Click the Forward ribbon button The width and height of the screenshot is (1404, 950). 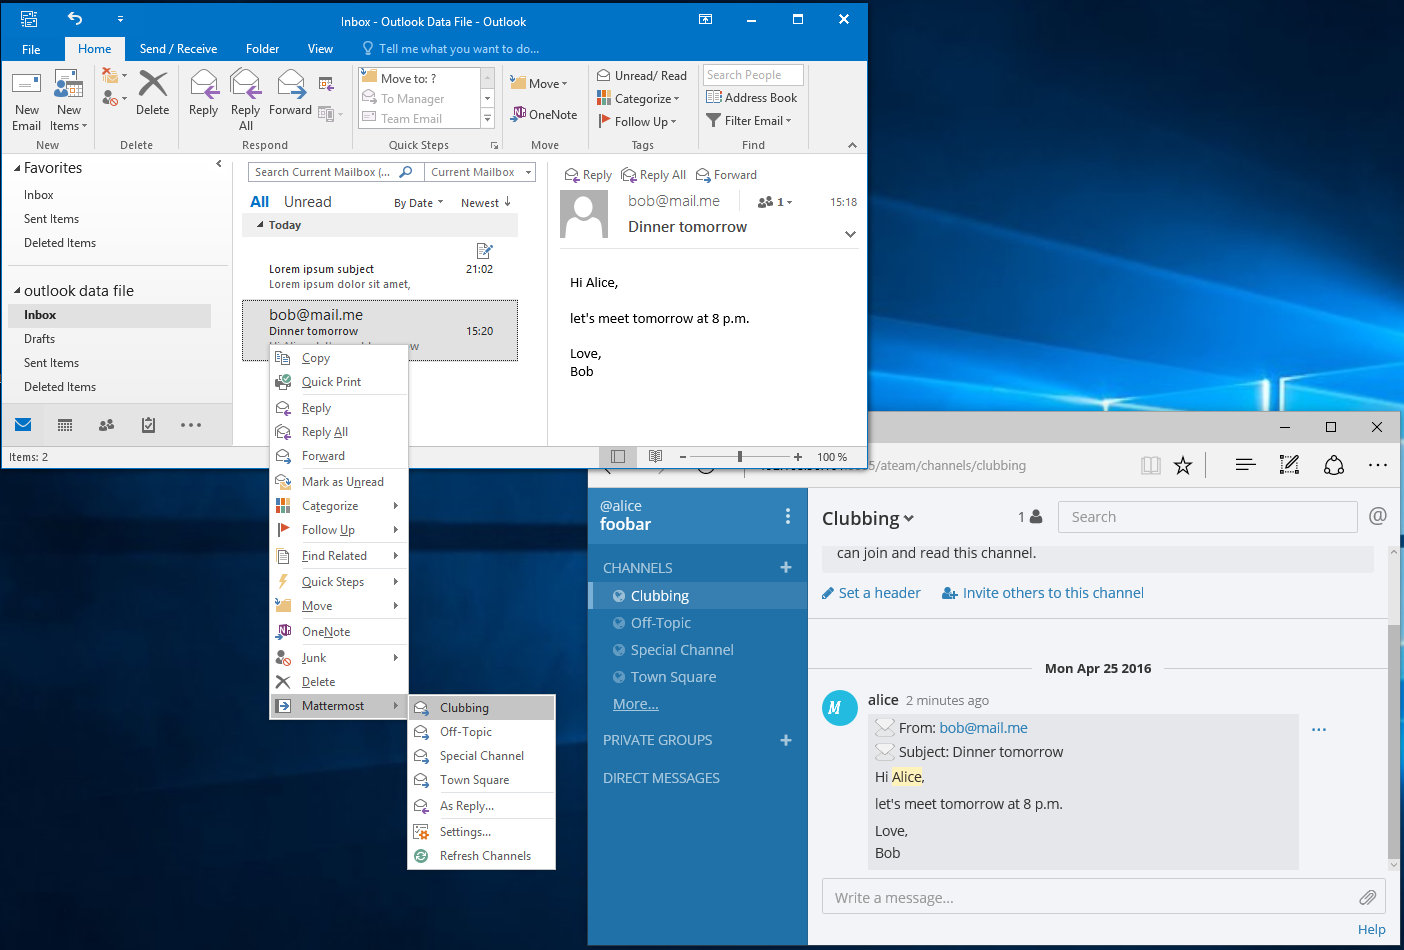point(290,93)
